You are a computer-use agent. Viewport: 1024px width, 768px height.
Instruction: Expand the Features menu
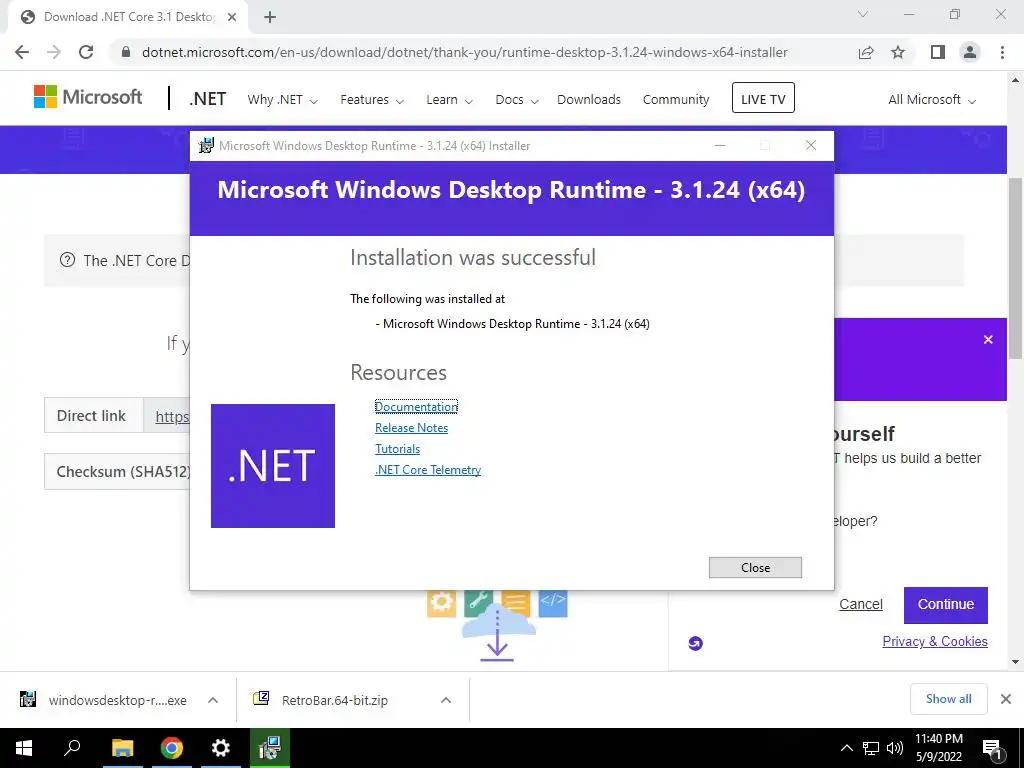pos(372,100)
